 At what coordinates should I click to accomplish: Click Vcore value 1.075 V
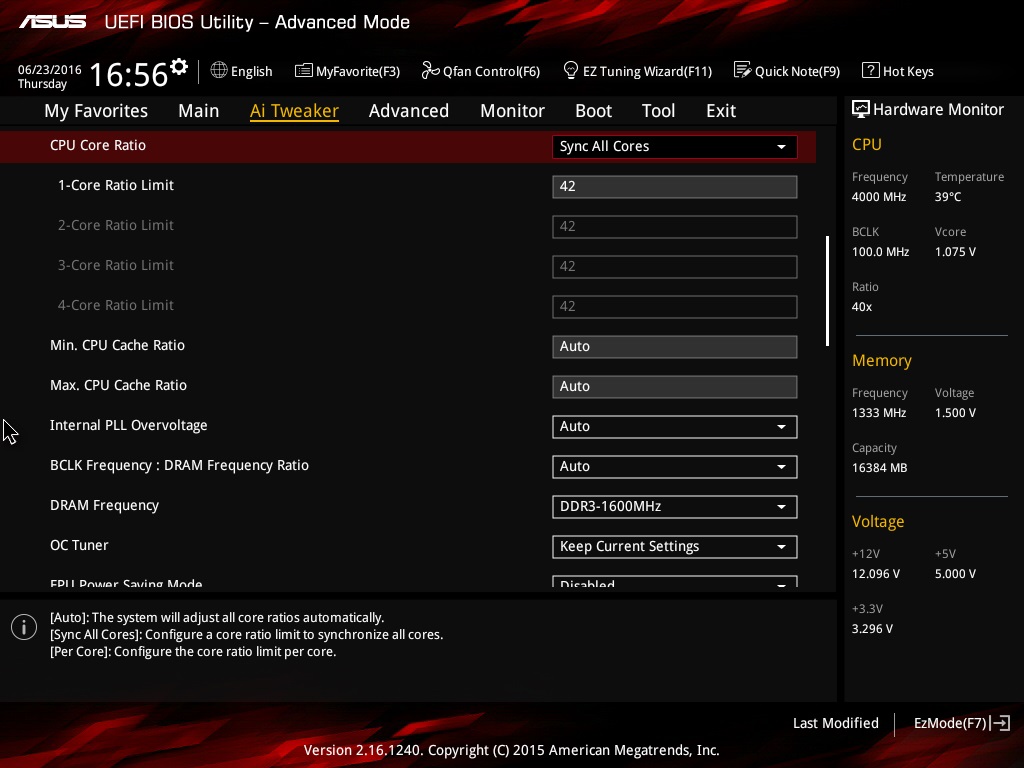pyautogui.click(x=955, y=251)
